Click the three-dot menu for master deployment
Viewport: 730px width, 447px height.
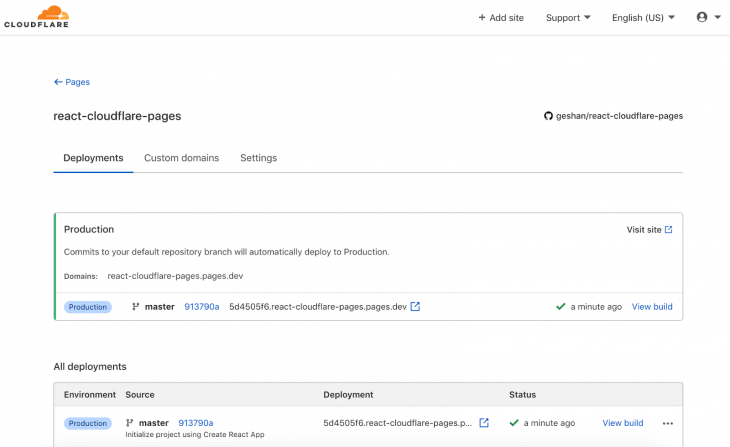668,423
